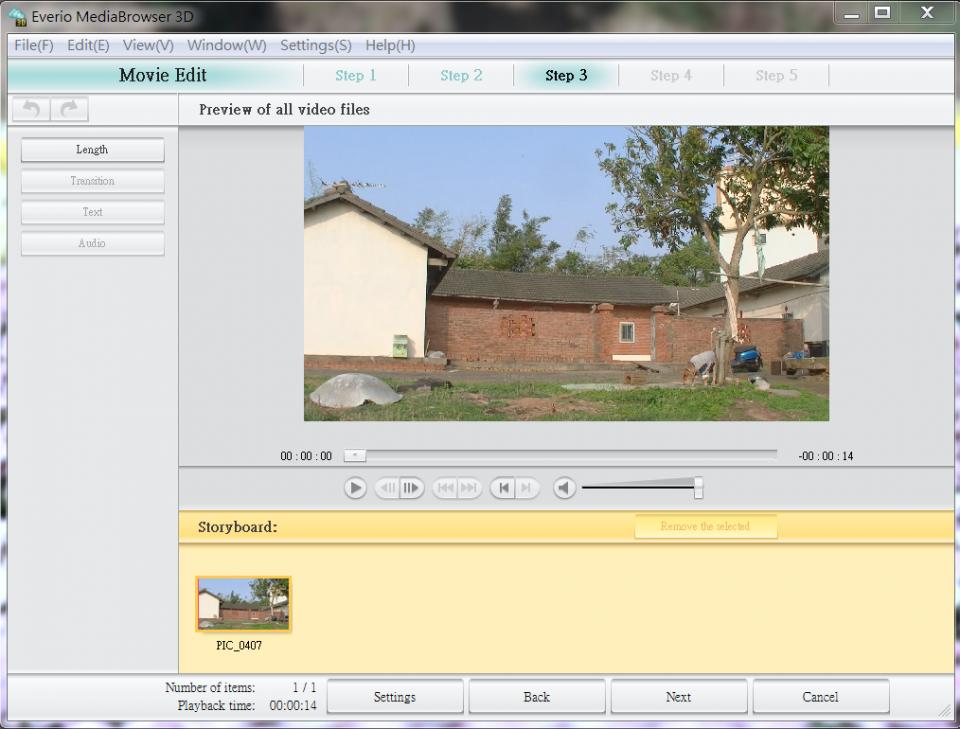Click the playback seek bar handle
Image resolution: width=960 pixels, height=729 pixels.
pos(355,456)
